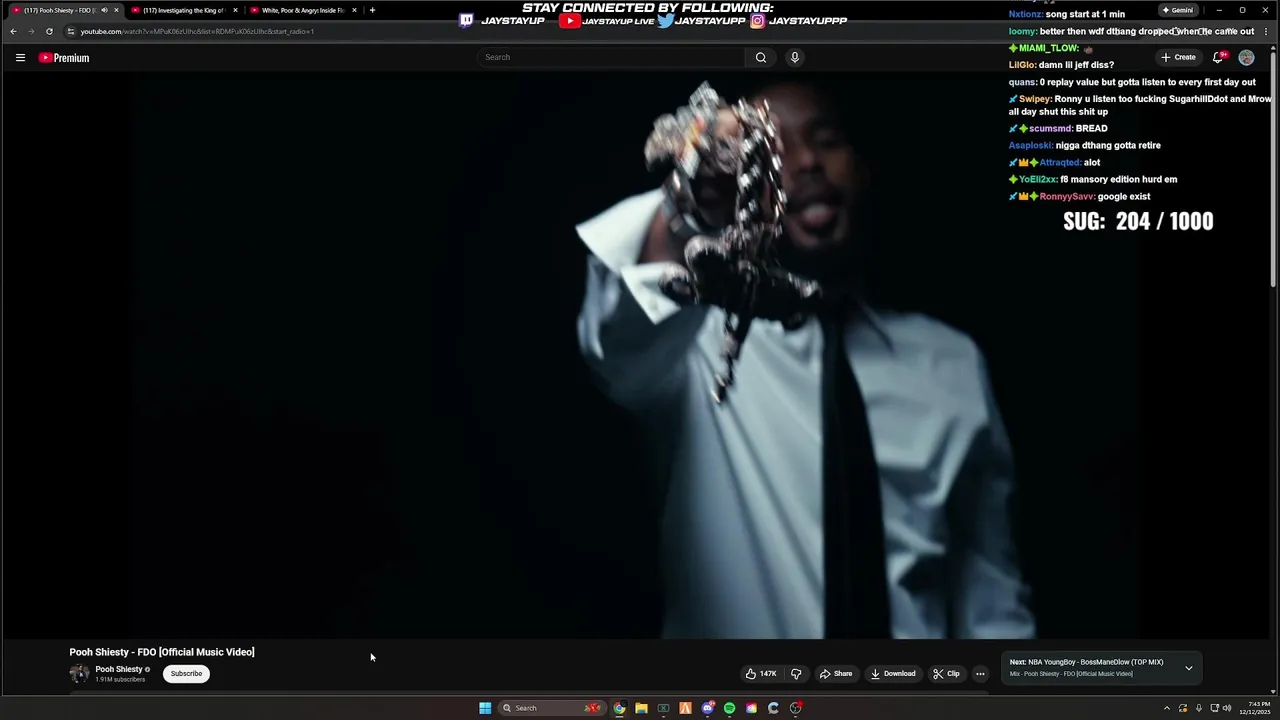Share the video
Screen dimensions: 1280x720
[836, 674]
